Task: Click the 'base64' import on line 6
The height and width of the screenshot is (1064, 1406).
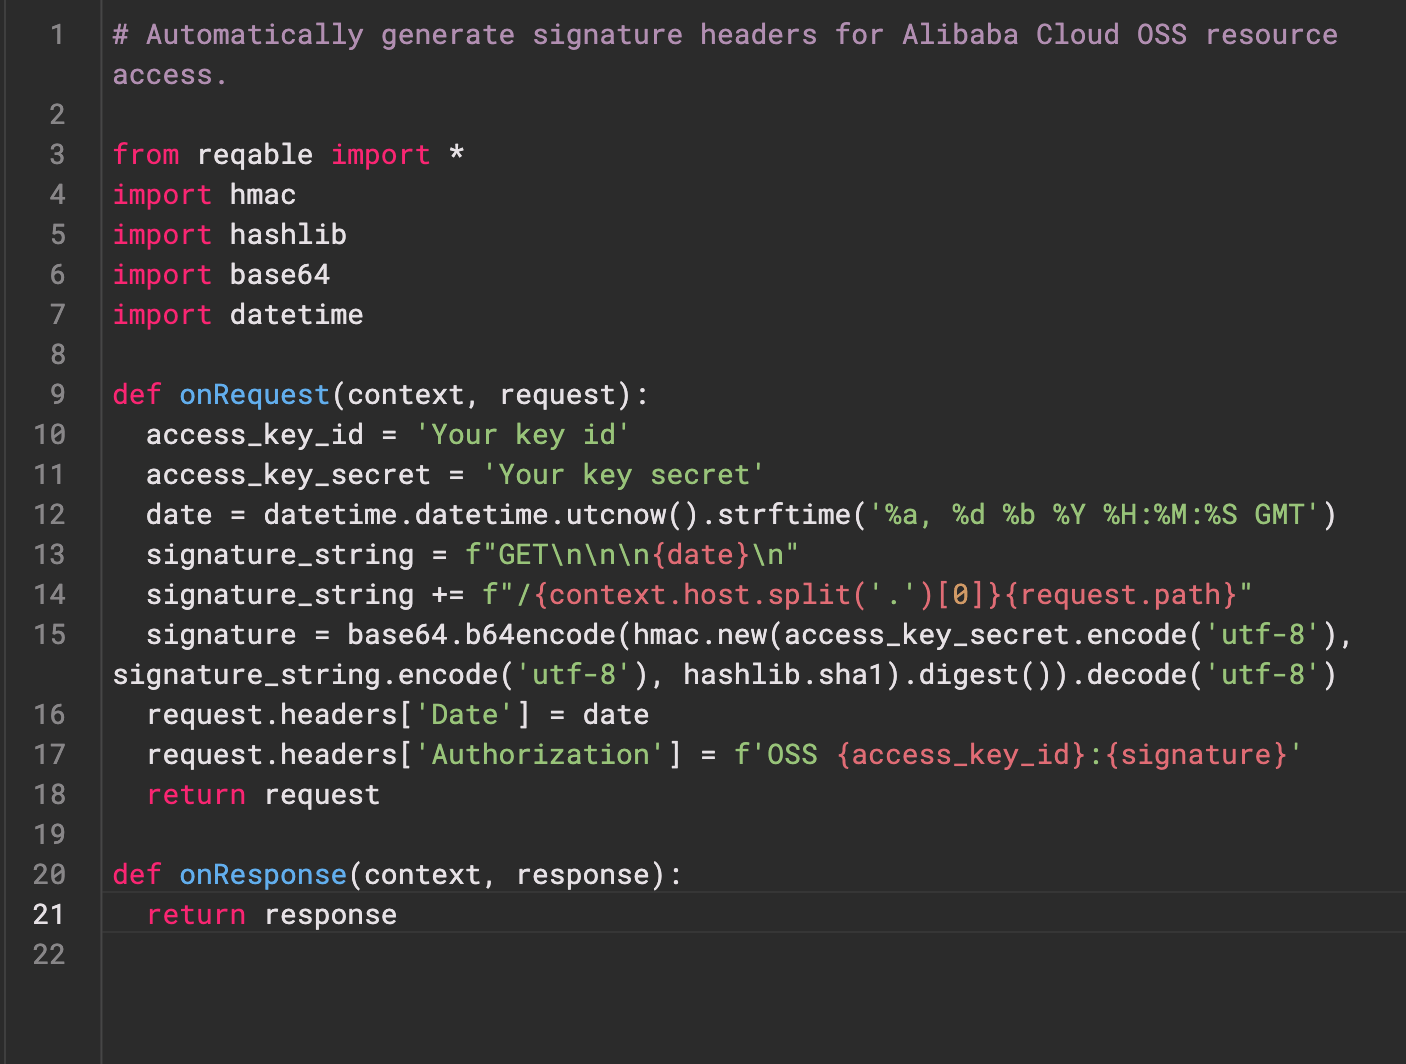Action: click(280, 275)
